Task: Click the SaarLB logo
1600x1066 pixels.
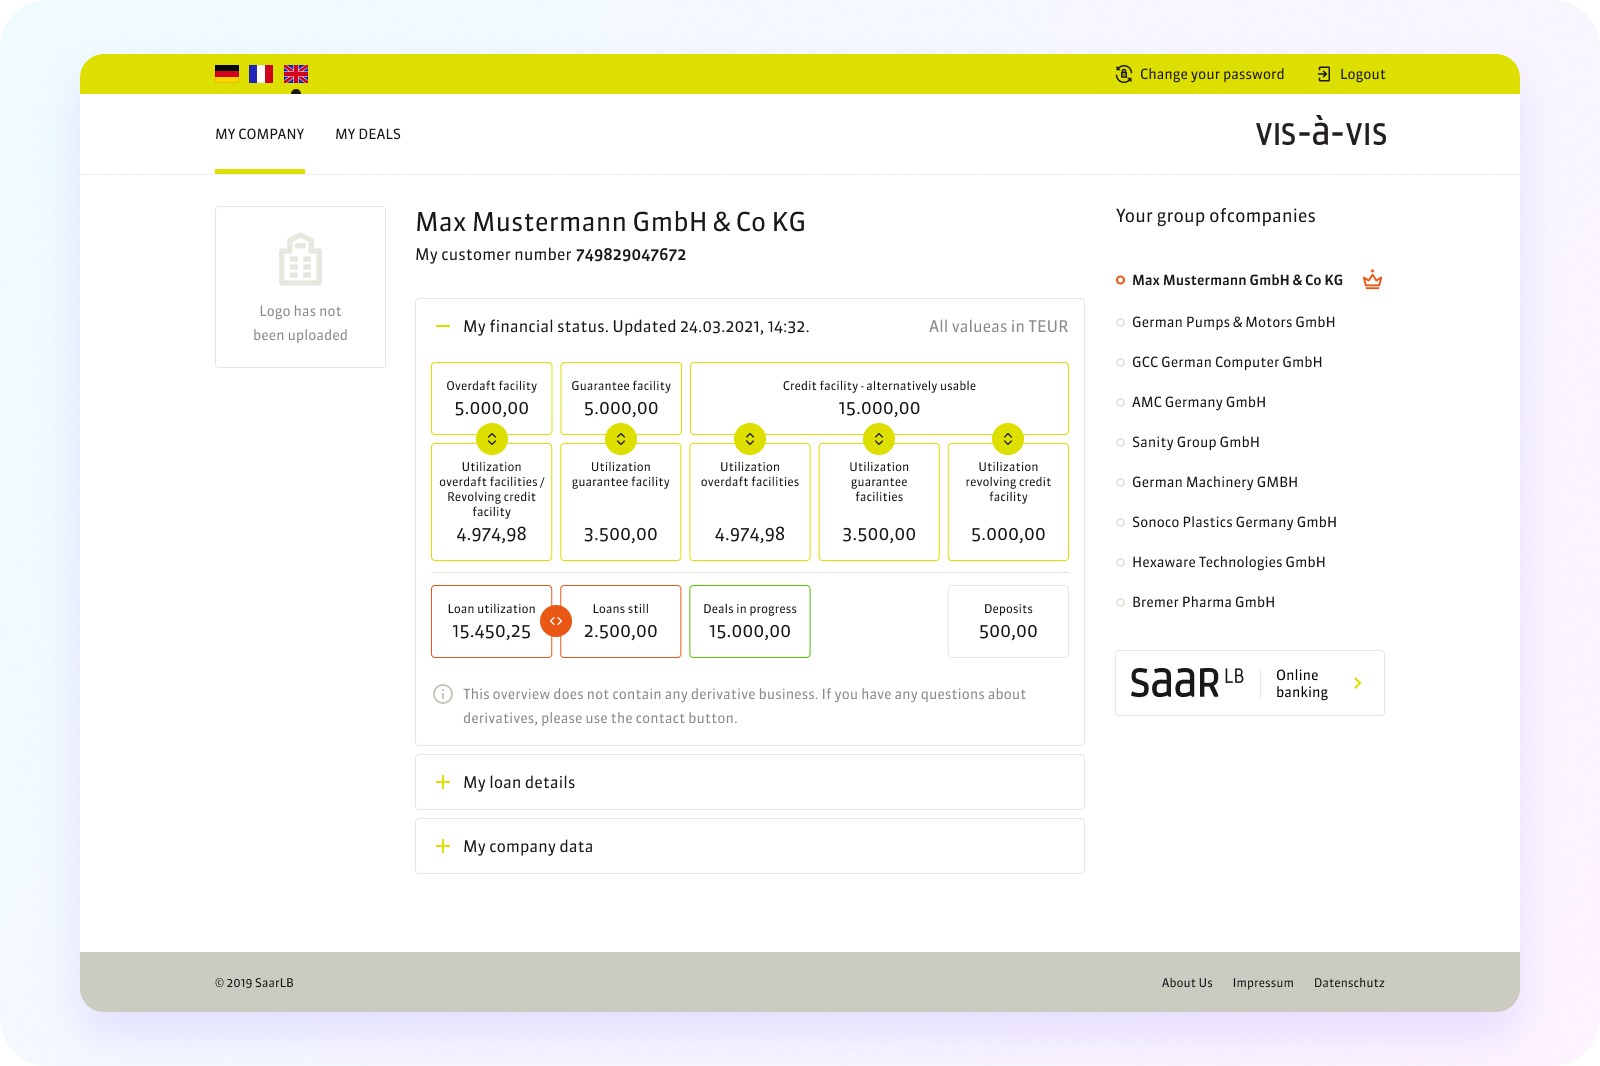Action: point(1187,682)
